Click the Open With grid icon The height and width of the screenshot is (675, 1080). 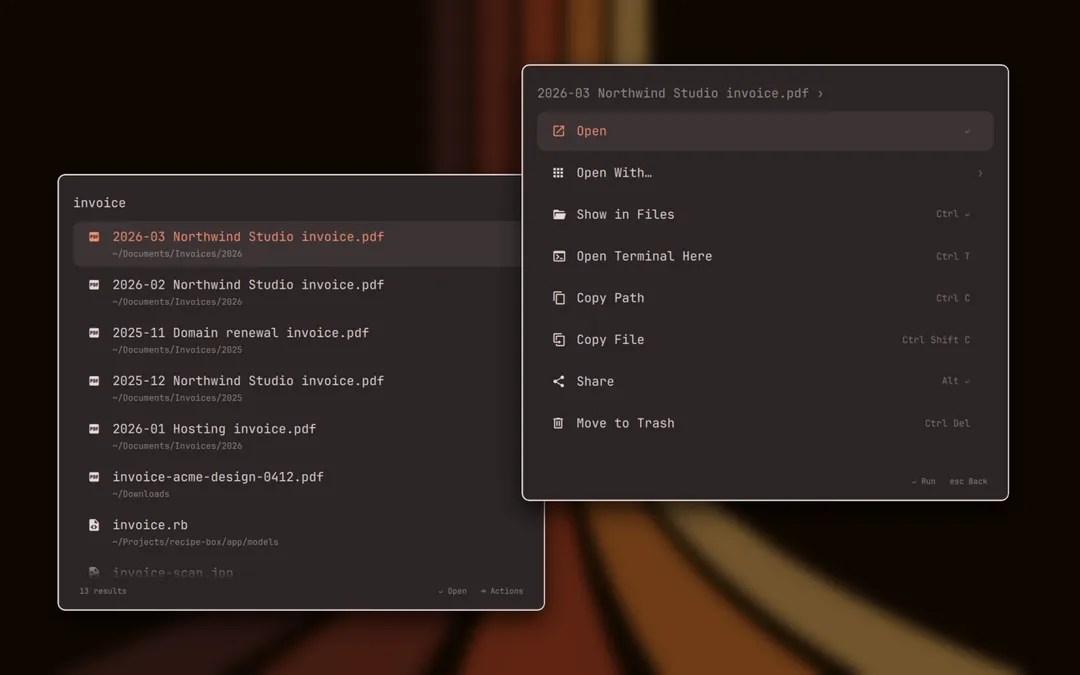pyautogui.click(x=559, y=173)
